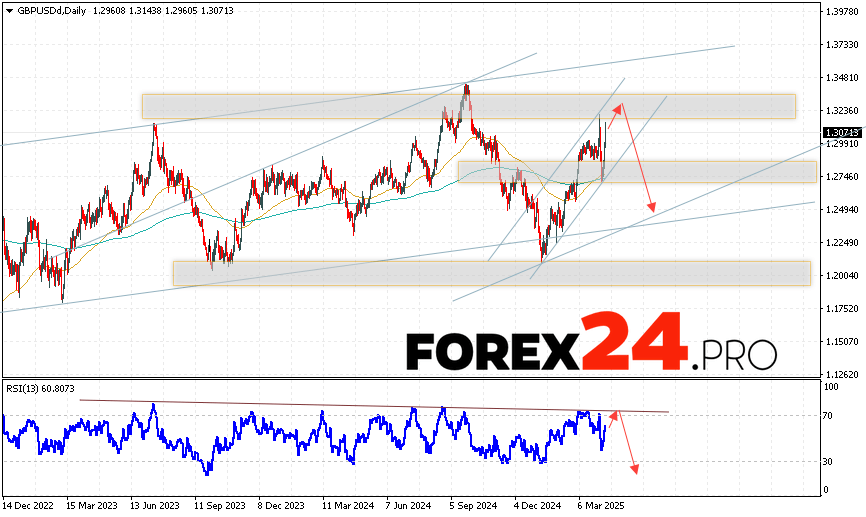Click the FOREX24.PRO watermark logo
The width and height of the screenshot is (866, 517).
point(591,352)
